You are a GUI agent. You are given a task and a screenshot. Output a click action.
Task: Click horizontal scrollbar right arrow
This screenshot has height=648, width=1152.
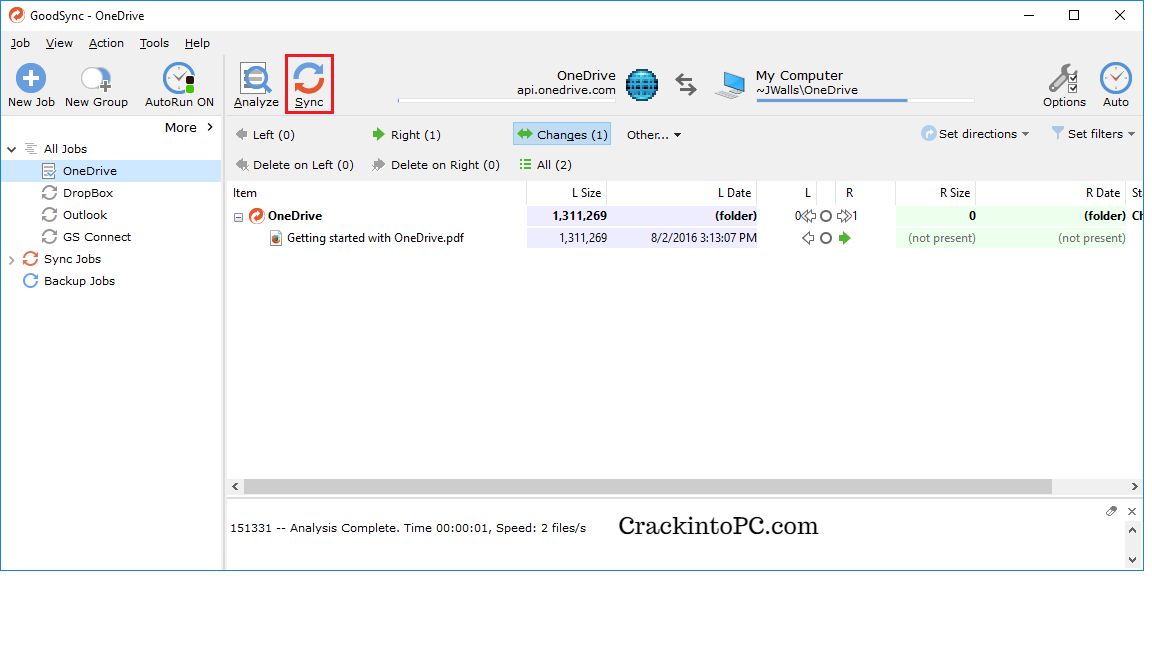click(1134, 486)
